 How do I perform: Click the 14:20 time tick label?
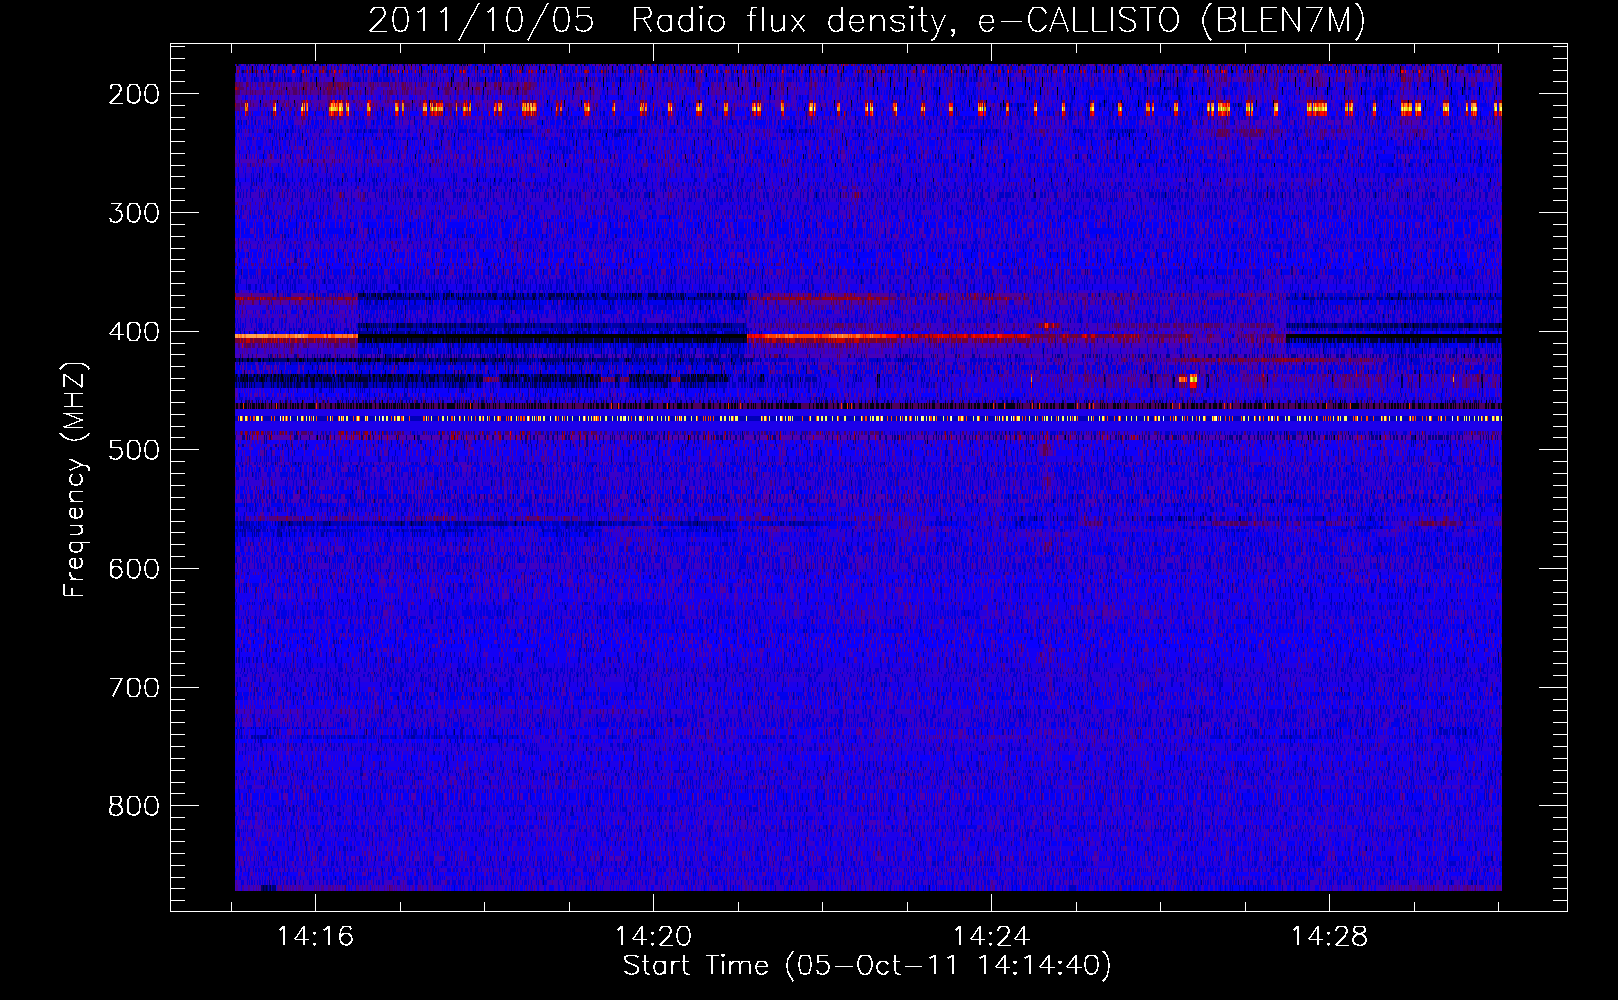653,937
